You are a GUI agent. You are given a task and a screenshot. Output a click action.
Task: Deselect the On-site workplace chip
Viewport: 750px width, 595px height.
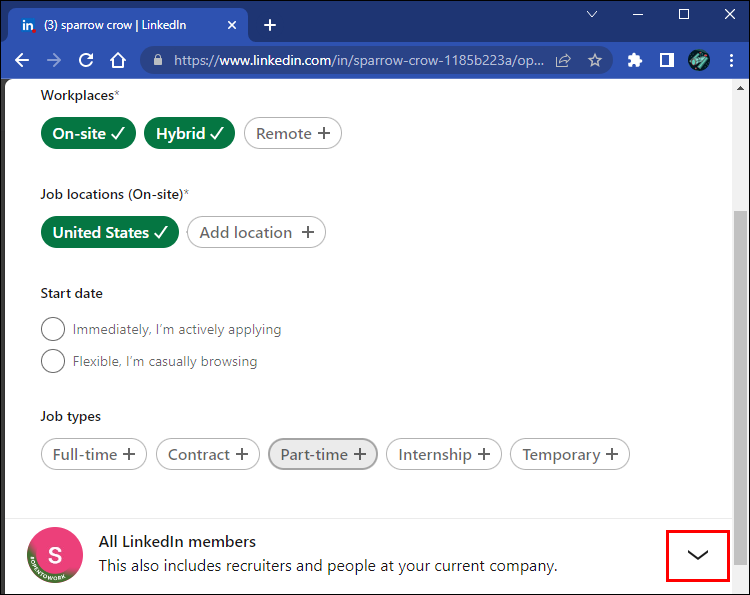tap(88, 133)
